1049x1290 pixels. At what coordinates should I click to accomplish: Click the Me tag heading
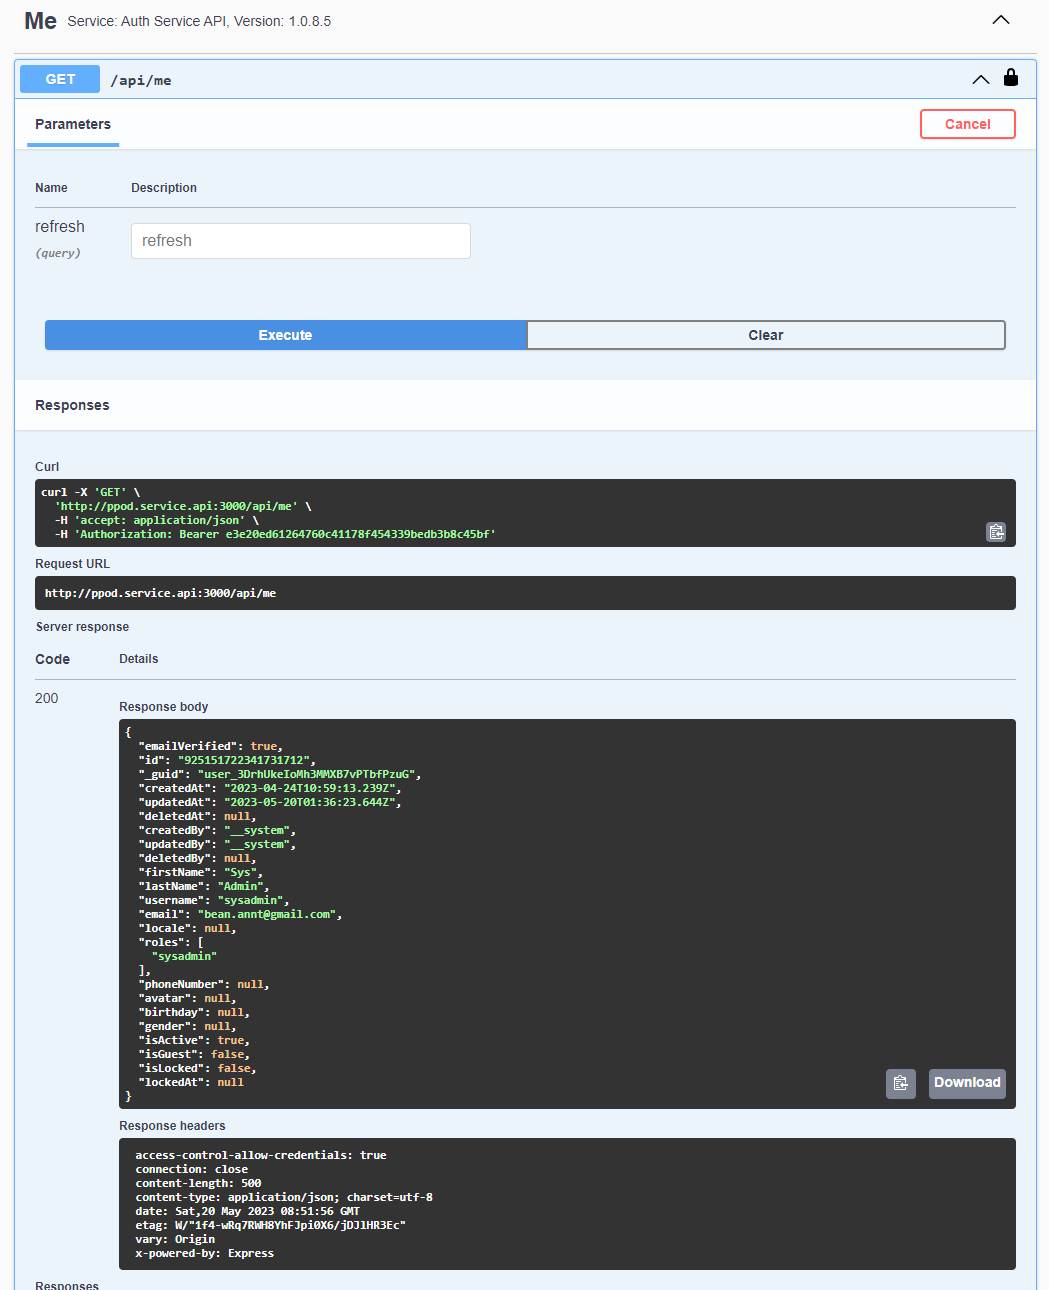40,21
